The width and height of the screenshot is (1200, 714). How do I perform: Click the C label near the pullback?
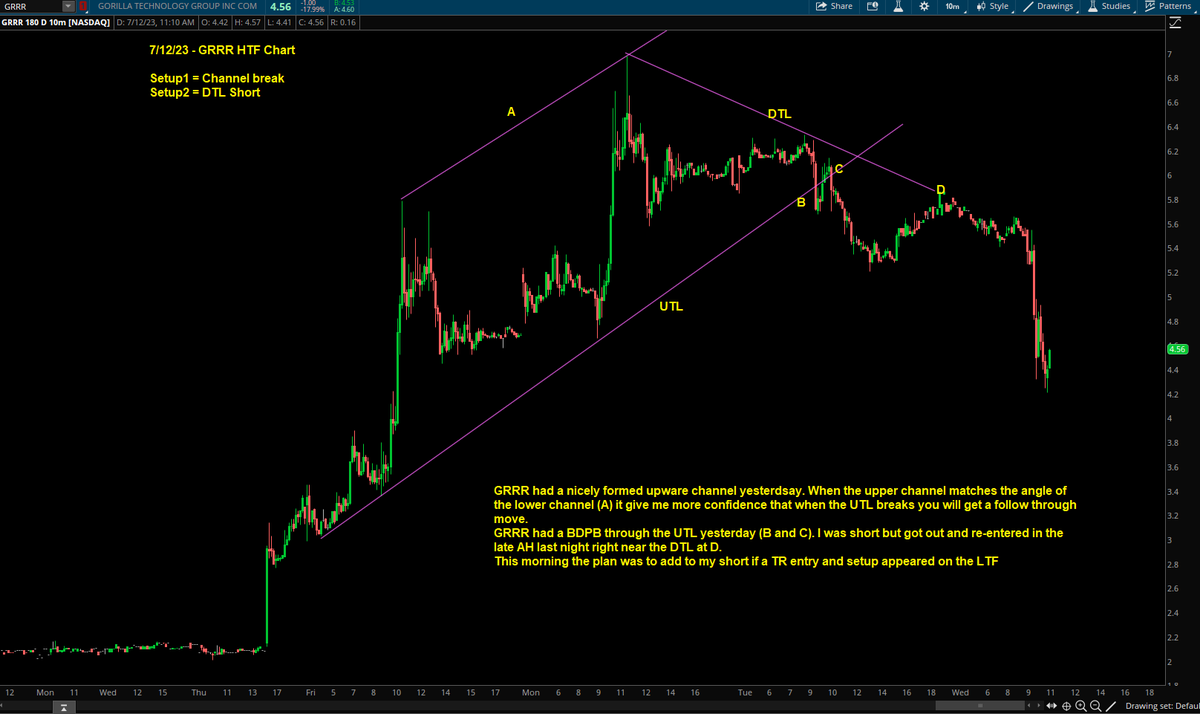coord(838,168)
